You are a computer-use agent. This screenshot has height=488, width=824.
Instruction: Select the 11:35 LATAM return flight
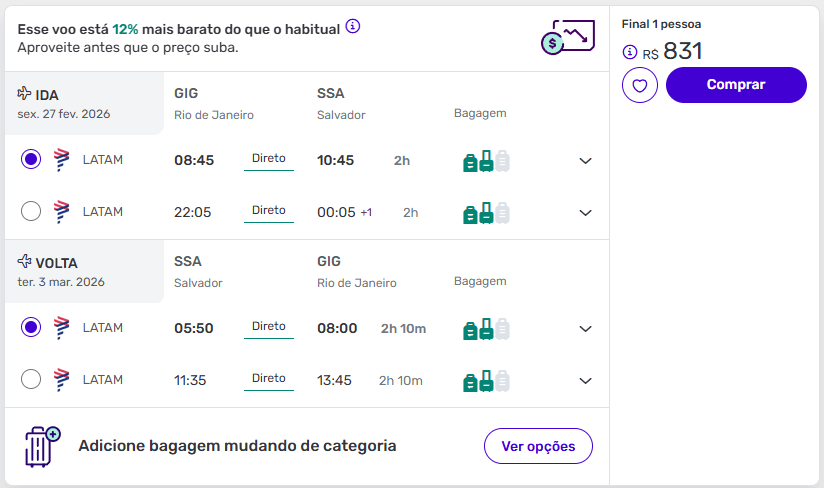coord(31,379)
